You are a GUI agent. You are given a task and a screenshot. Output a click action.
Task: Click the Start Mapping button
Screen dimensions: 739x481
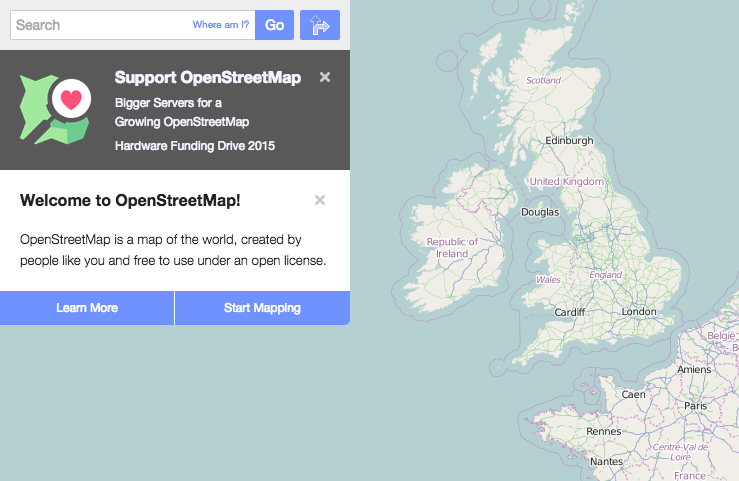(x=262, y=308)
